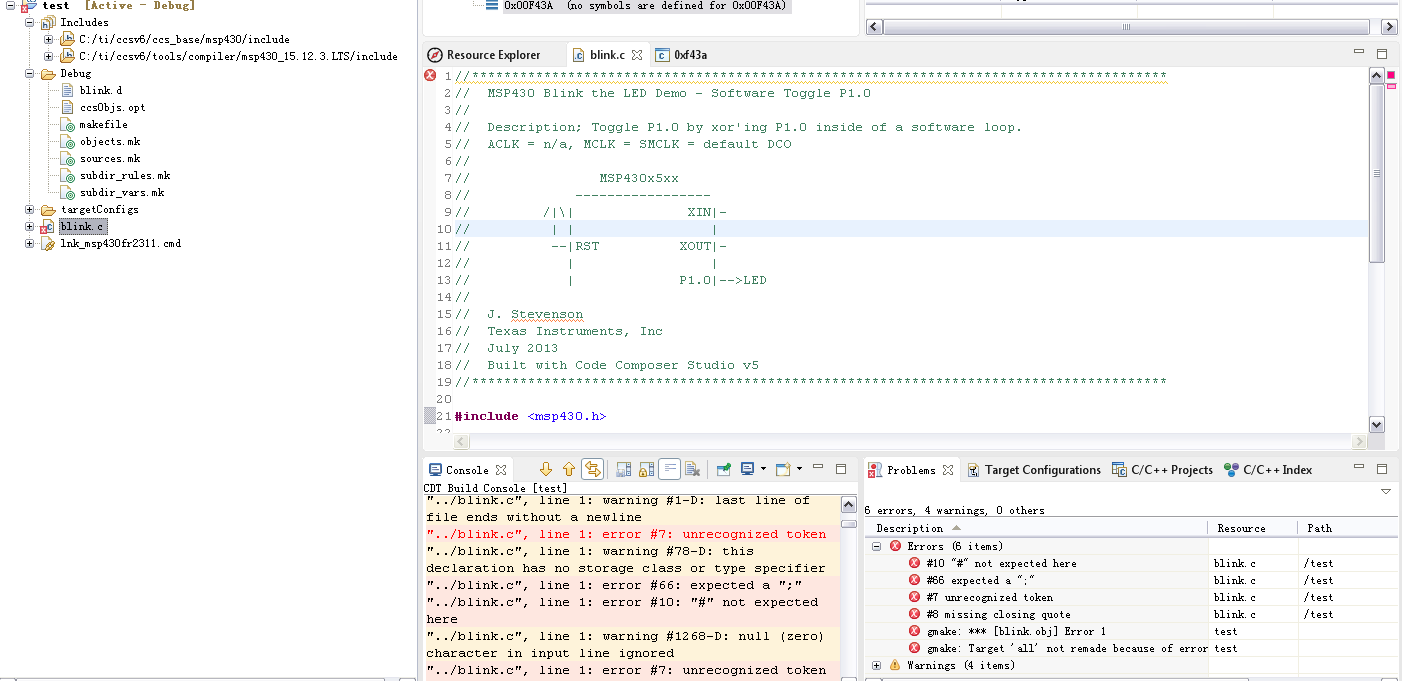Expand the Warnings (4 items) group
The width and height of the screenshot is (1402, 681).
tap(877, 665)
